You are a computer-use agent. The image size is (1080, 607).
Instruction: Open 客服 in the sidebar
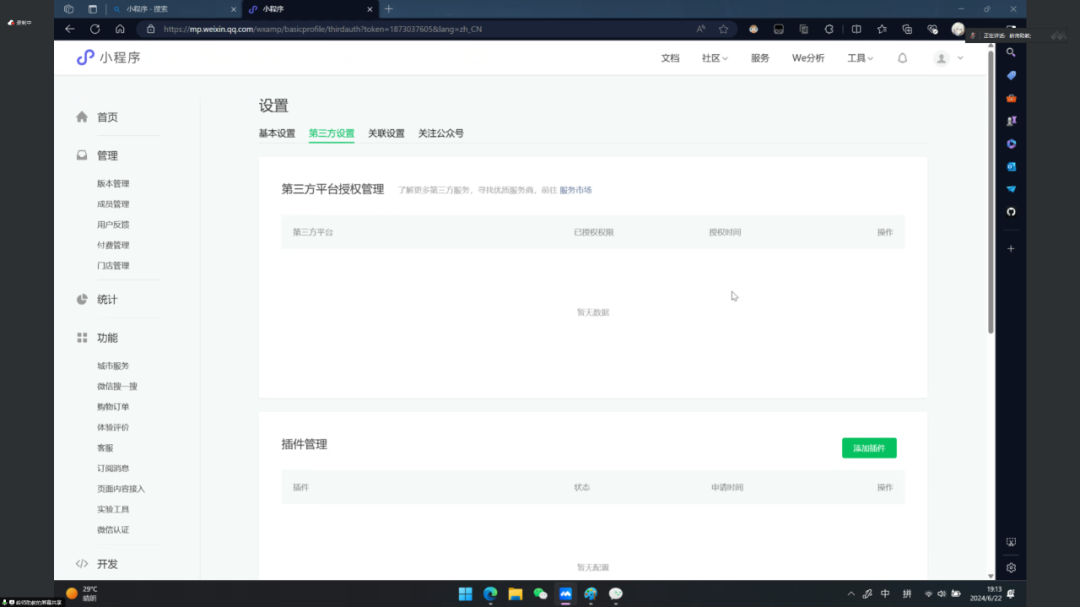point(105,448)
